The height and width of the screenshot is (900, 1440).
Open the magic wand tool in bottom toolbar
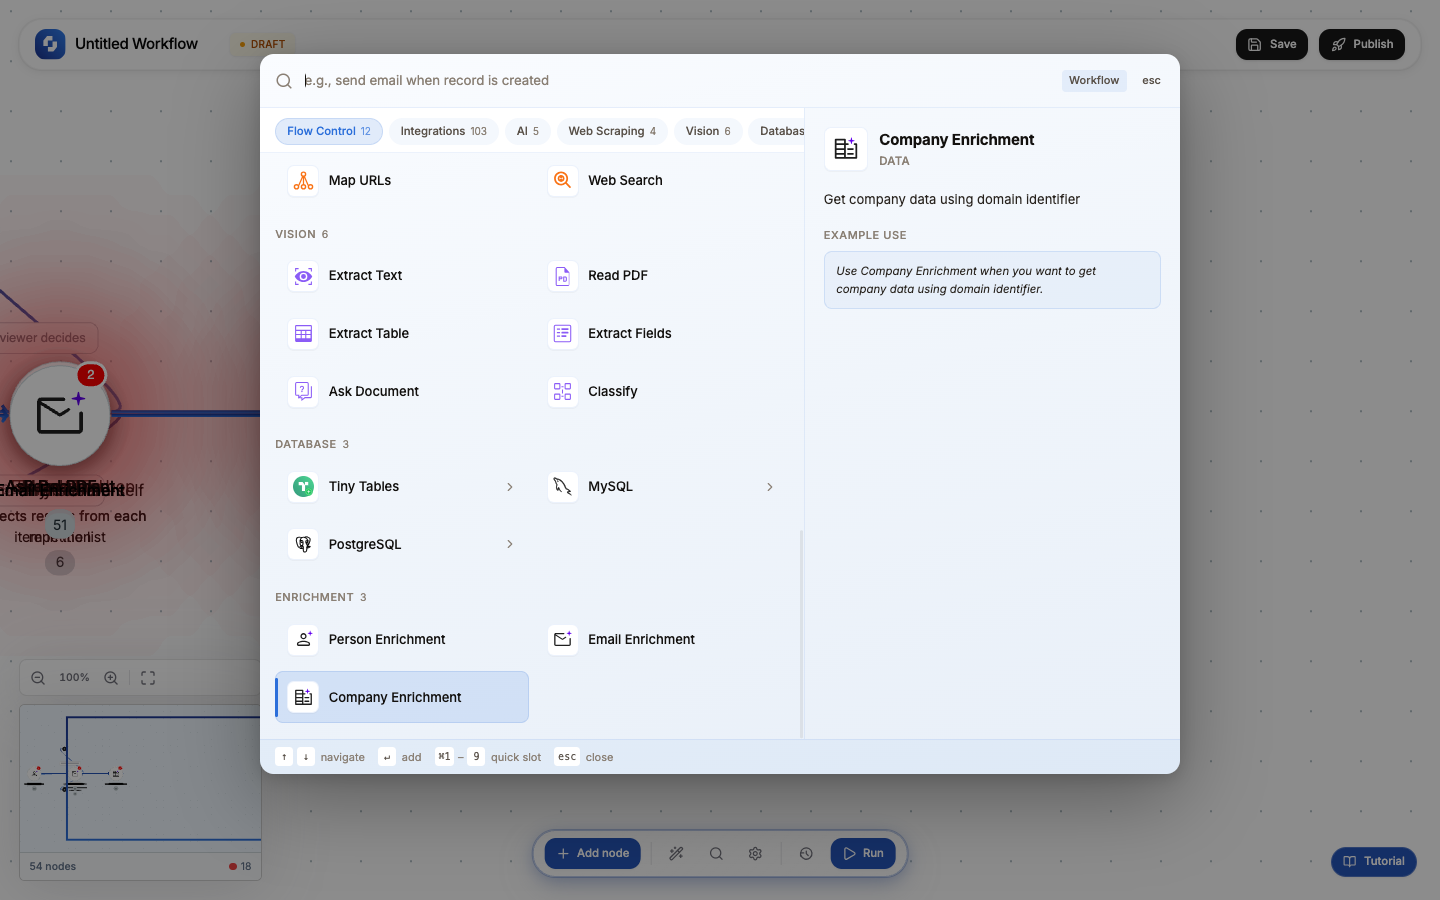(x=677, y=854)
